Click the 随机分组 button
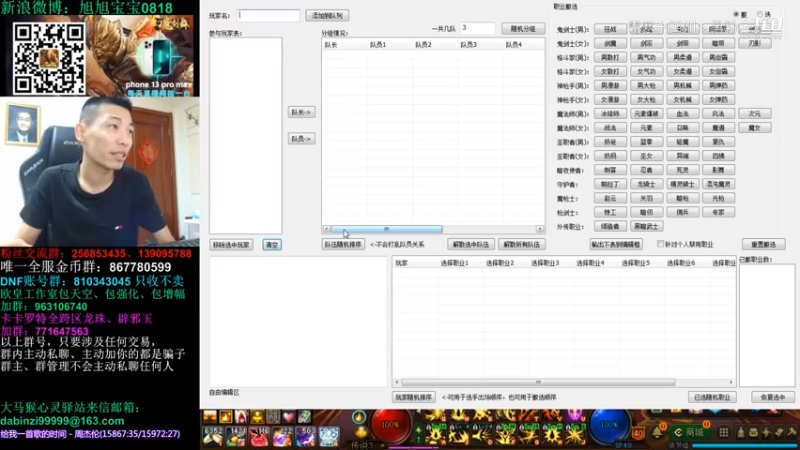Screen dimensions: 800x450 pos(523,29)
